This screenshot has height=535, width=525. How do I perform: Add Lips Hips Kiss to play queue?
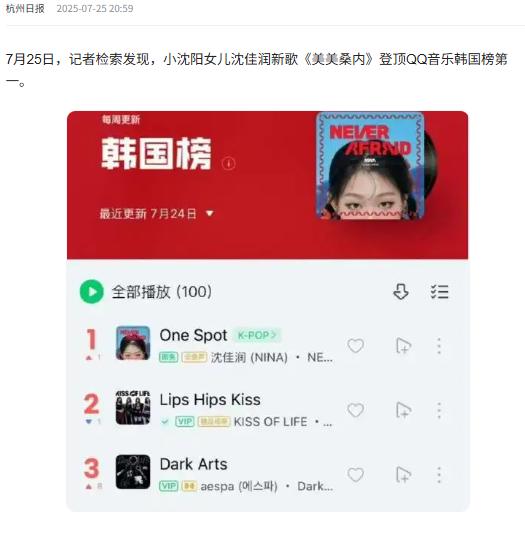click(x=404, y=410)
